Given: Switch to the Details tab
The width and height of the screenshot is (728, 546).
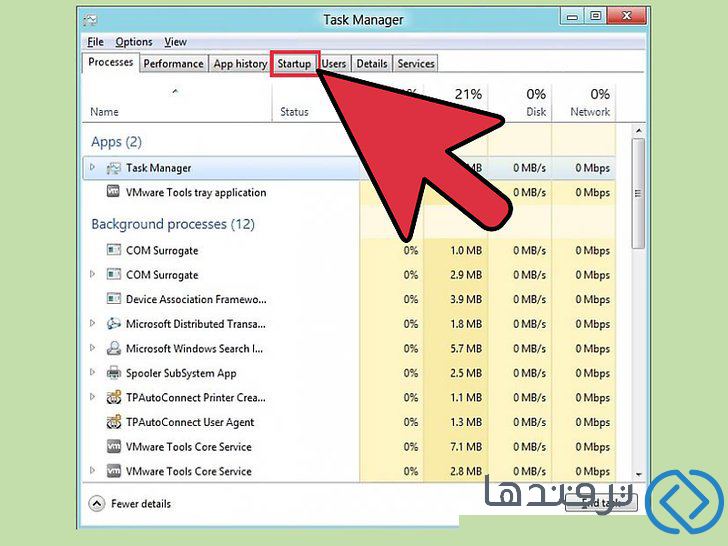Looking at the screenshot, I should pos(371,64).
